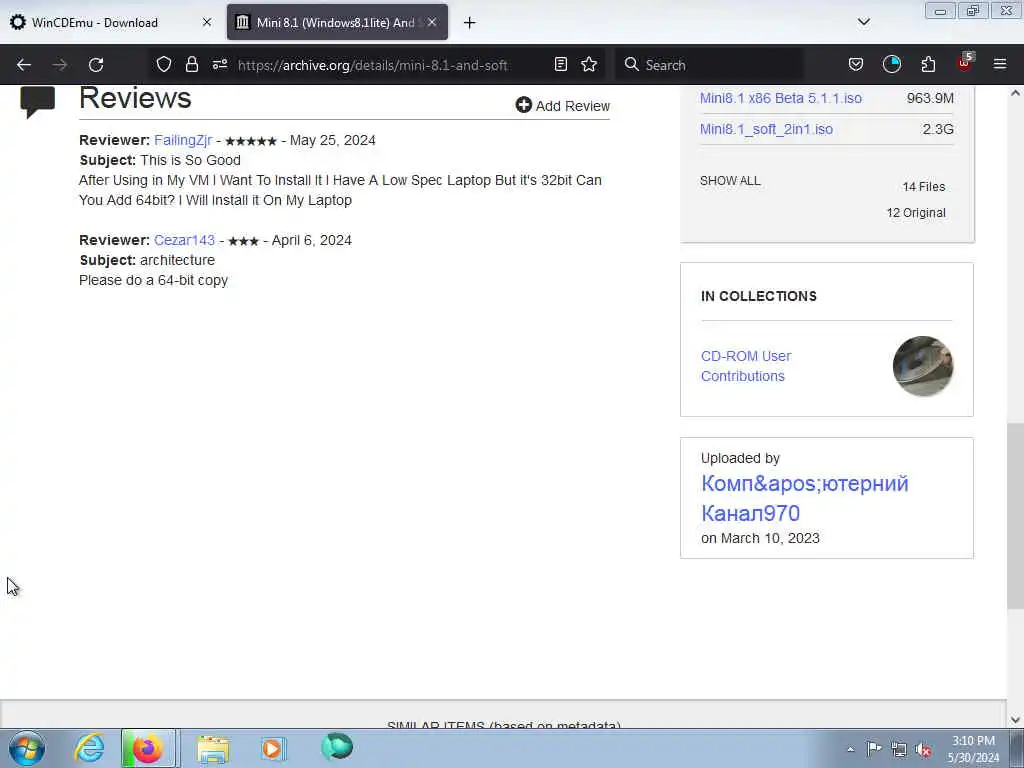
Task: Click the 'Please do a 64-bit copy' text
Action: [x=153, y=280]
